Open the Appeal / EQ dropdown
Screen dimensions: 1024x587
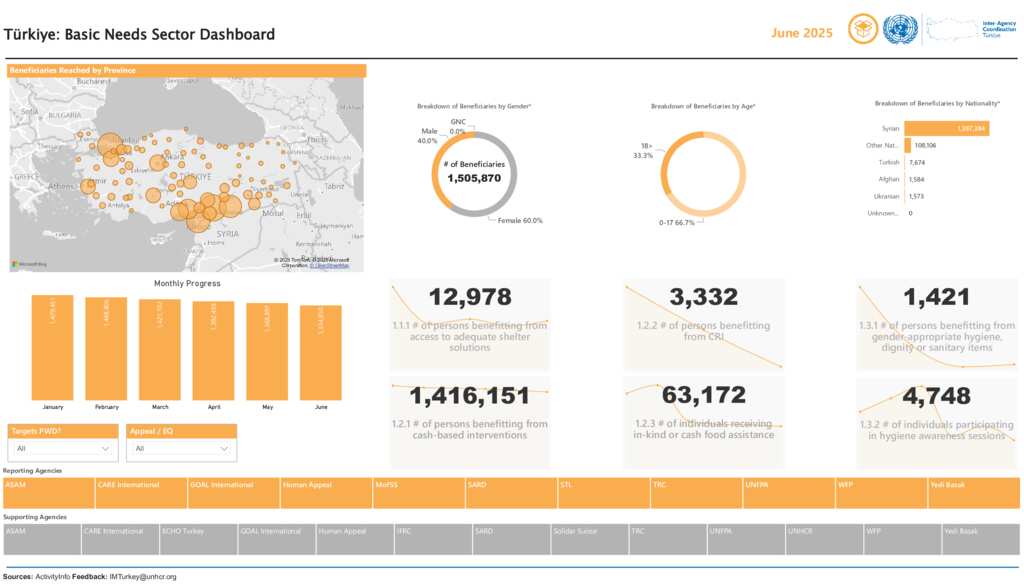(x=182, y=450)
